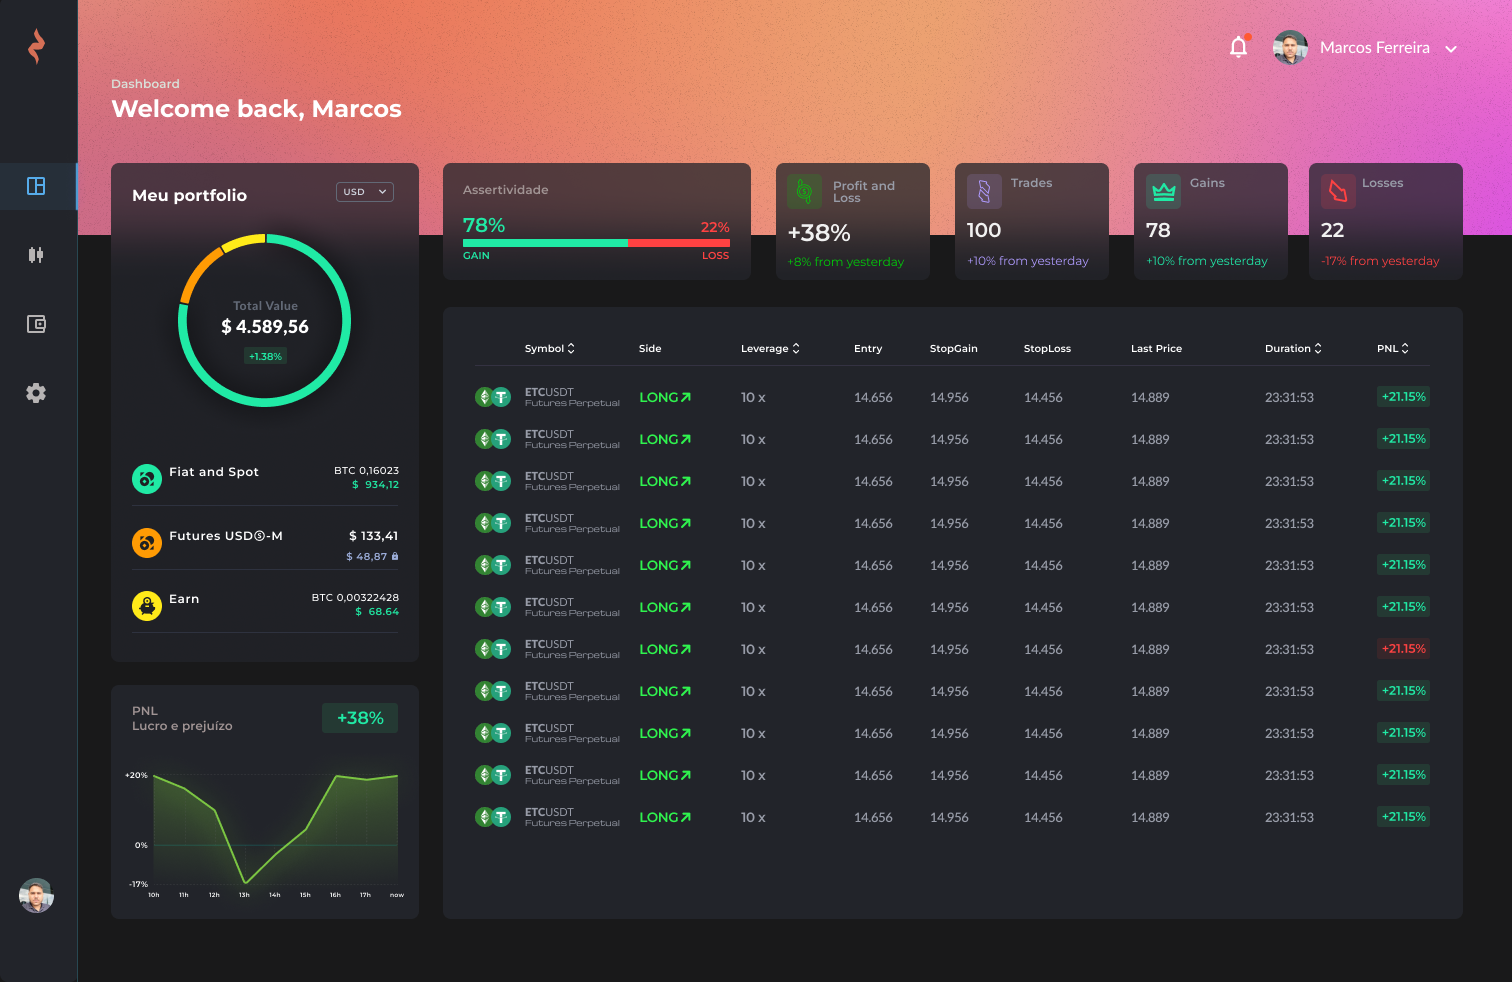Open the settings gear in sidebar
The height and width of the screenshot is (982, 1512).
point(36,393)
